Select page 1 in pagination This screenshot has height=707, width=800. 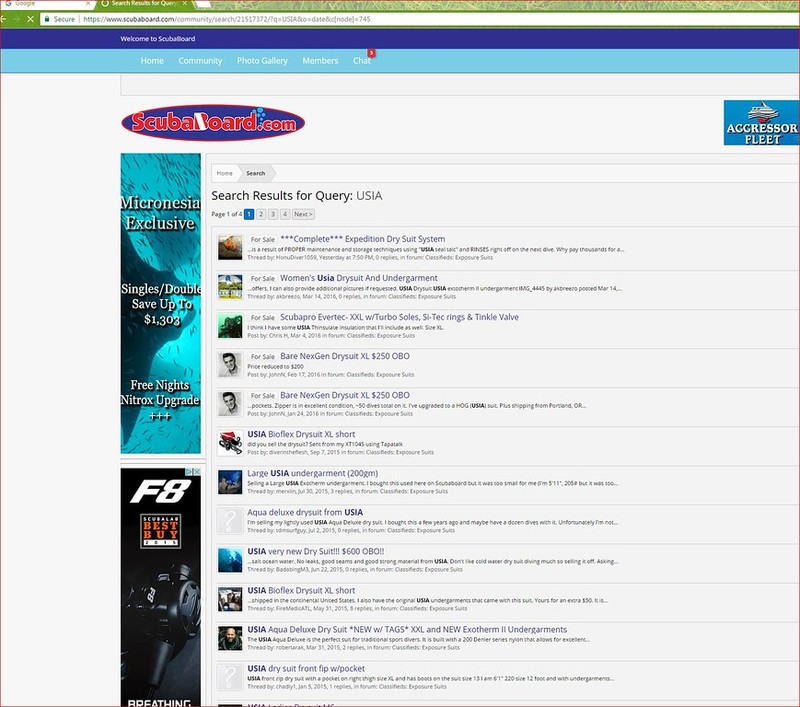coord(249,214)
